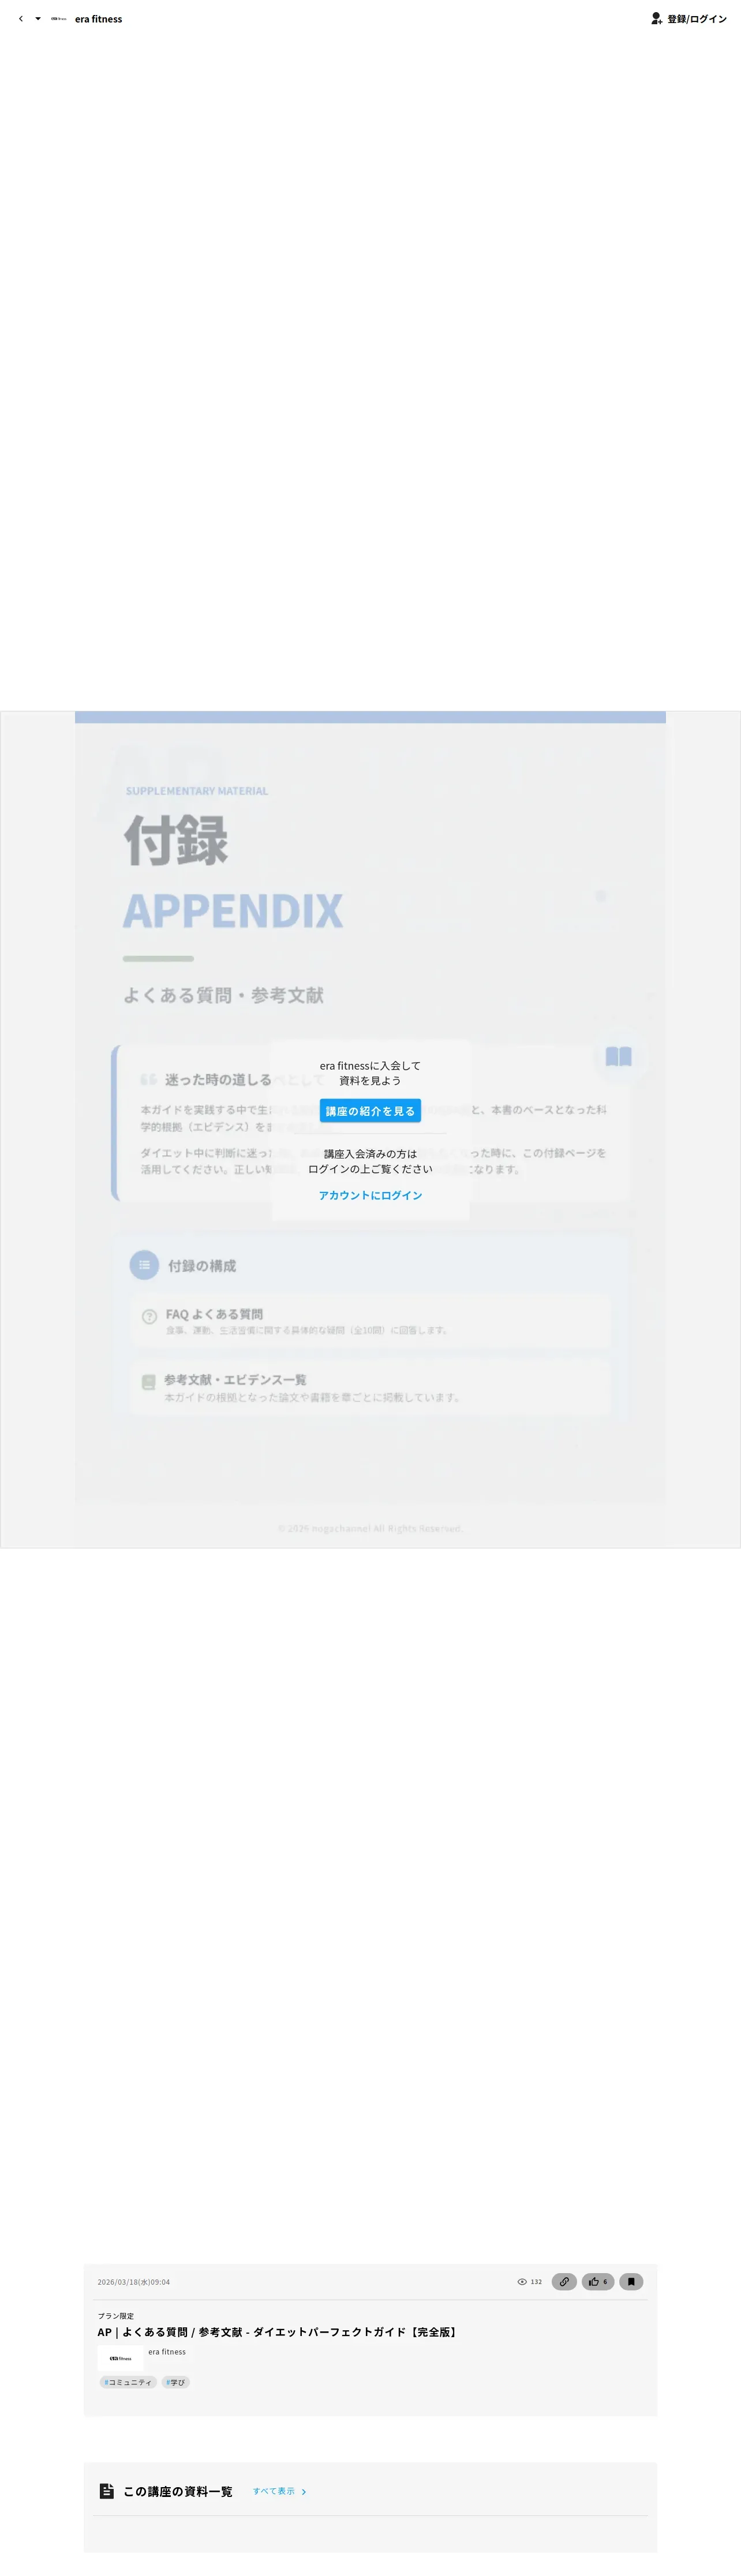The width and height of the screenshot is (741, 2576).
Task: Open the era fitness header title
Action: (x=98, y=19)
